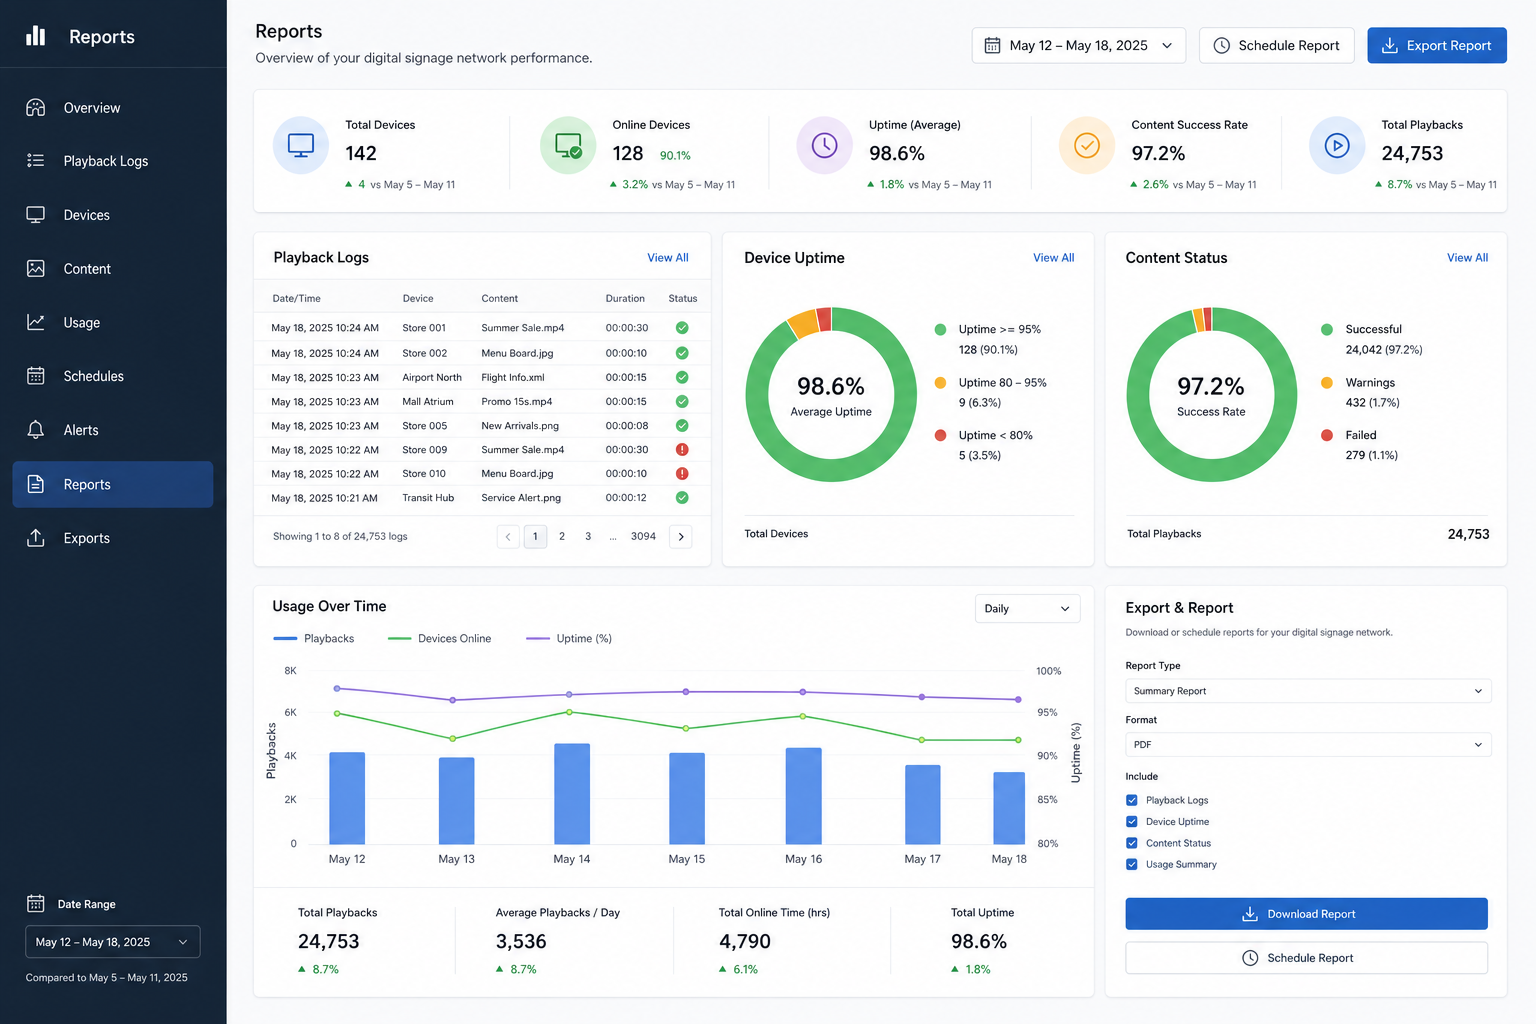Viewport: 1536px width, 1024px height.
Task: Open Exports in sidebar
Action: pos(113,537)
